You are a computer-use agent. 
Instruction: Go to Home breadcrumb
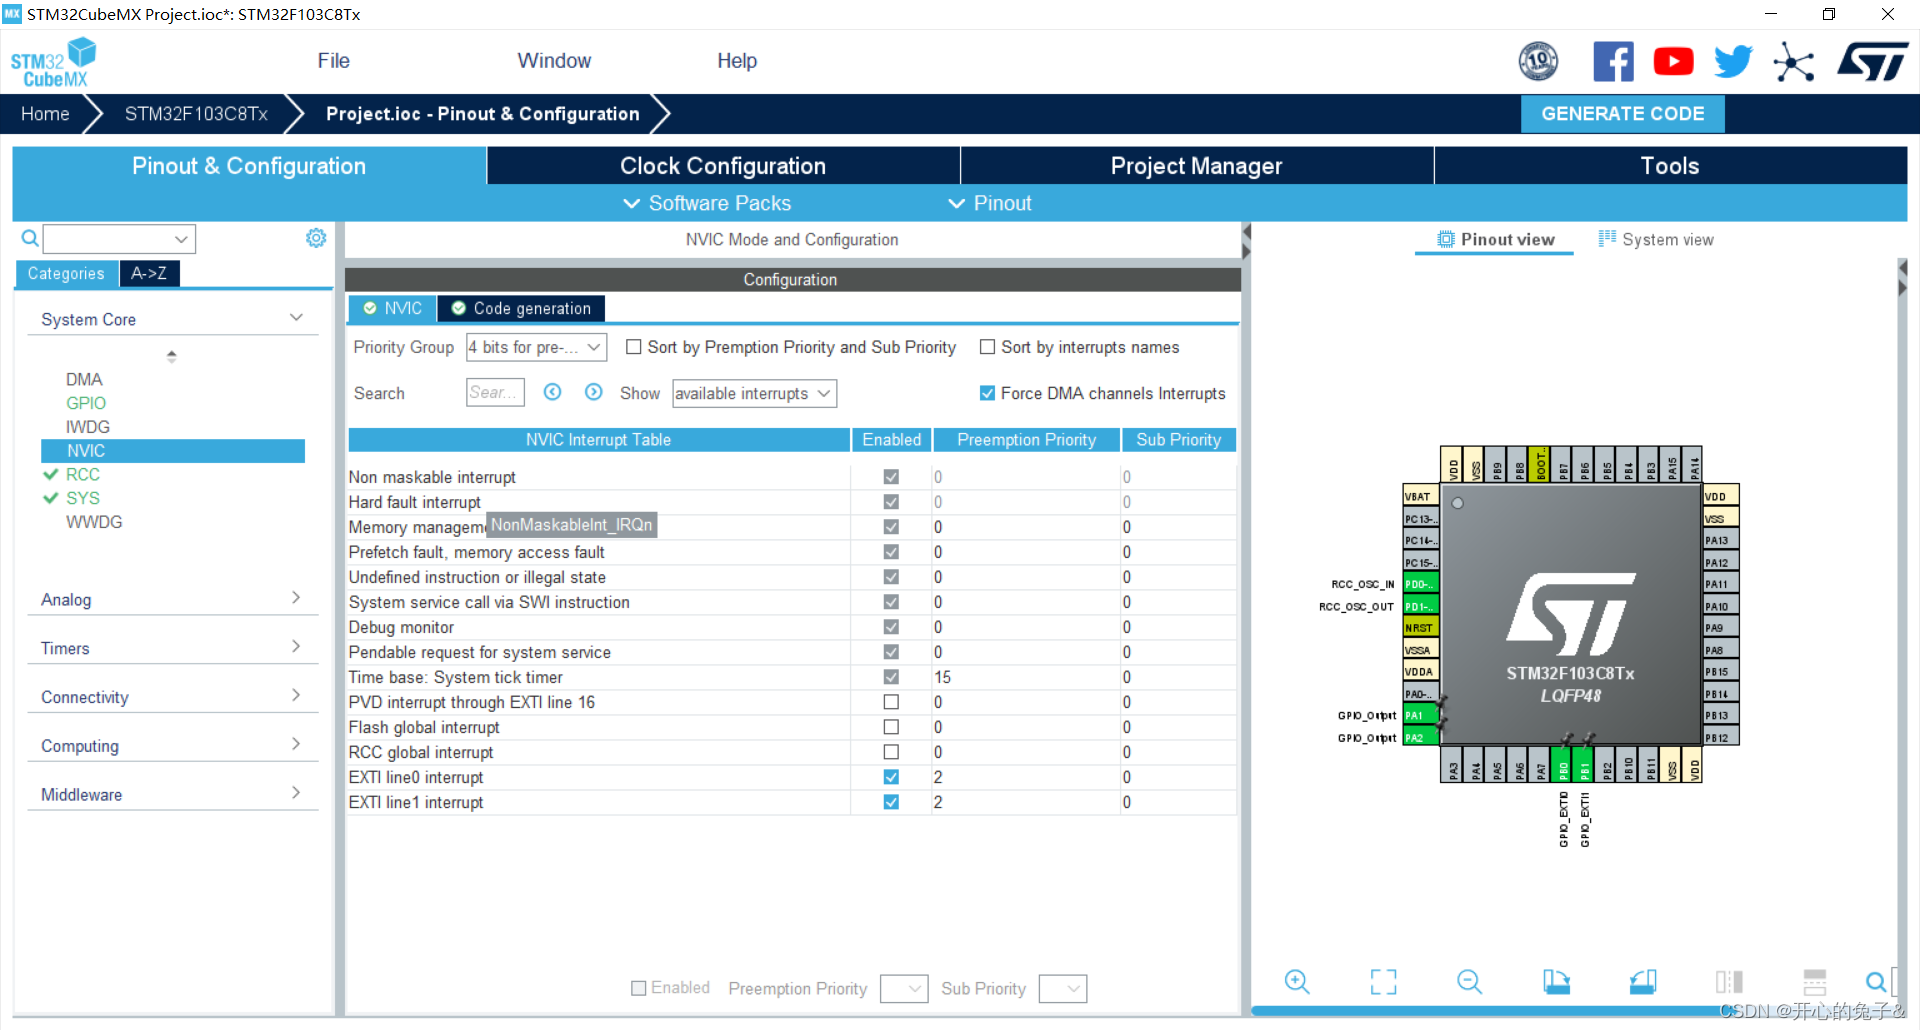(45, 114)
